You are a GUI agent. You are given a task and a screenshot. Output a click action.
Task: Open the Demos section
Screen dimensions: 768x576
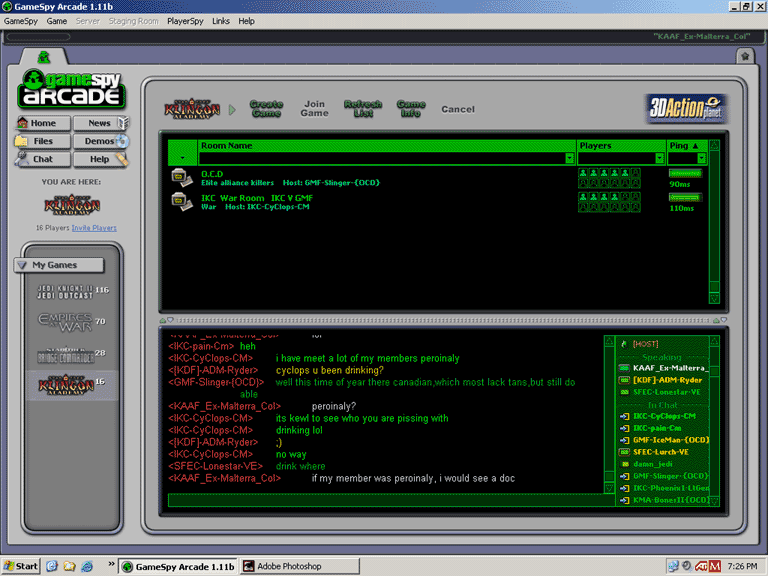[100, 141]
